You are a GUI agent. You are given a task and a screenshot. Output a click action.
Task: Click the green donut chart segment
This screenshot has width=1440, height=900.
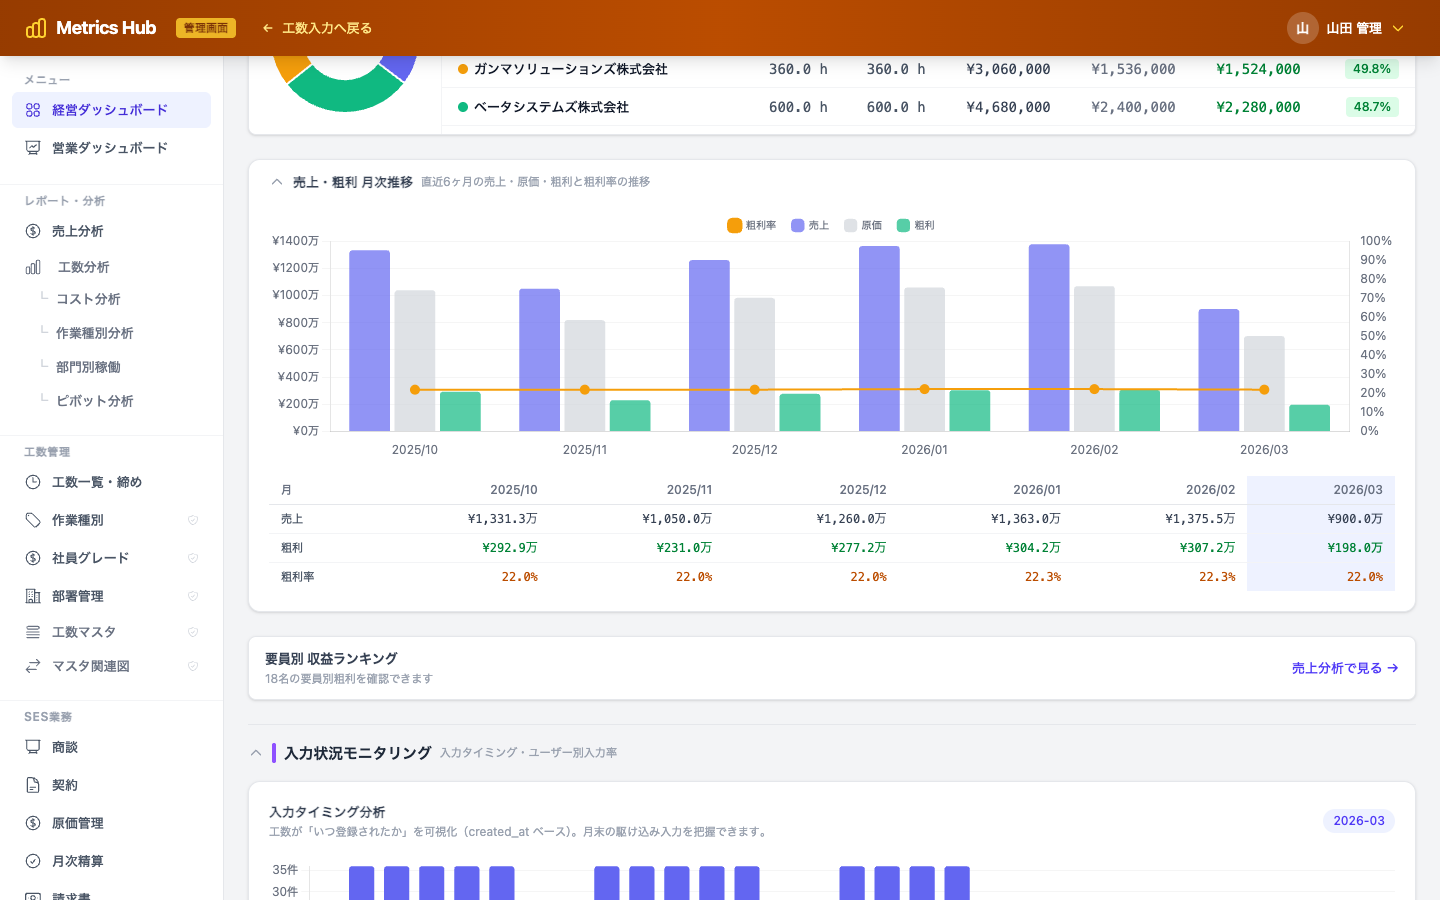point(345,92)
